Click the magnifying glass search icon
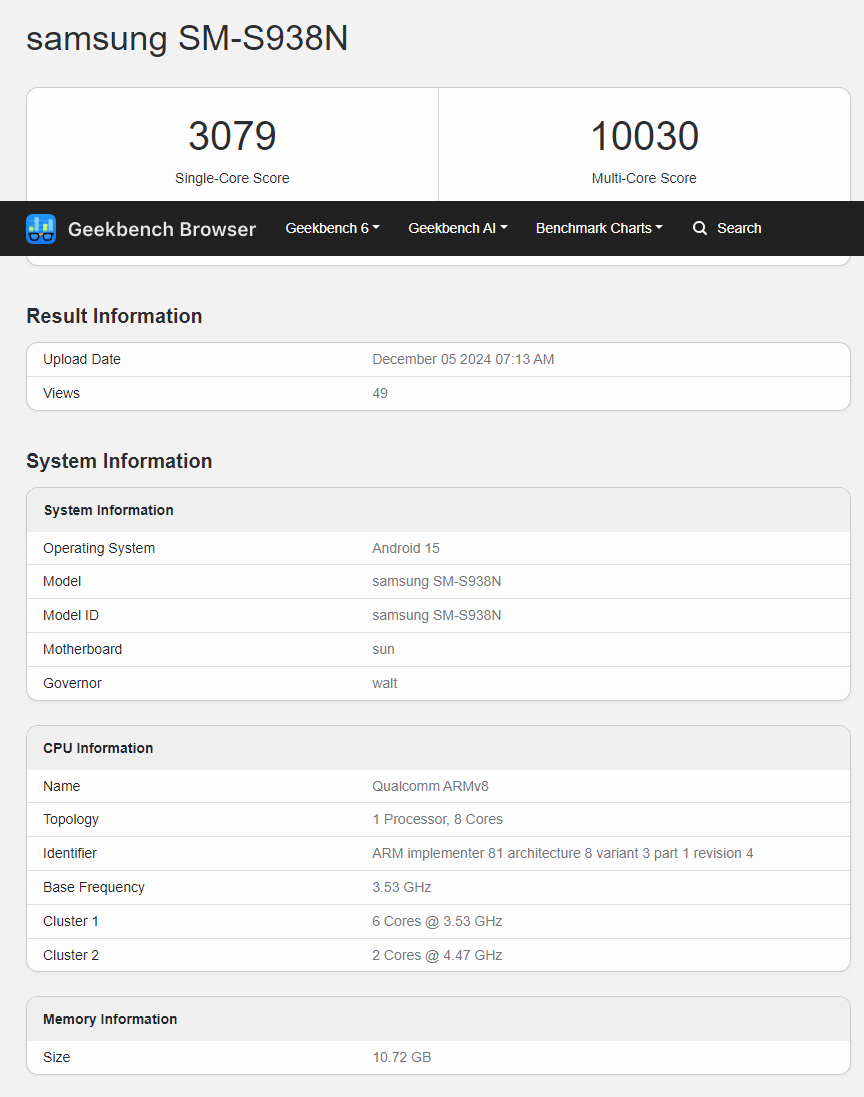This screenshot has height=1097, width=864. click(x=700, y=228)
